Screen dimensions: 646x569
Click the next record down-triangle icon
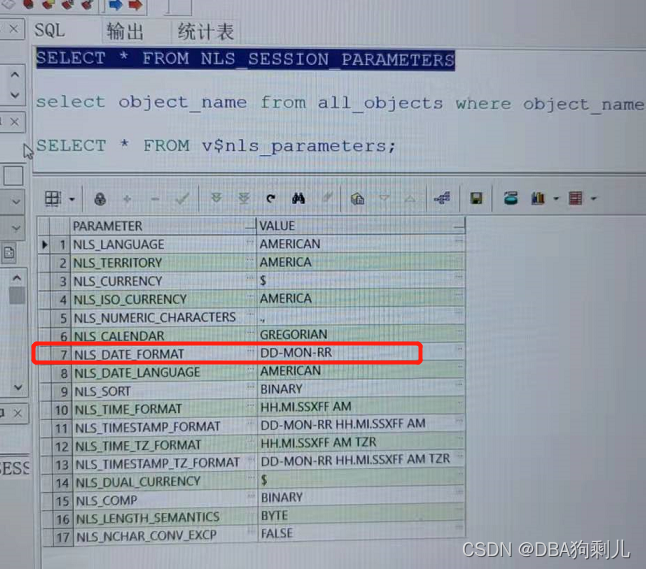click(384, 199)
